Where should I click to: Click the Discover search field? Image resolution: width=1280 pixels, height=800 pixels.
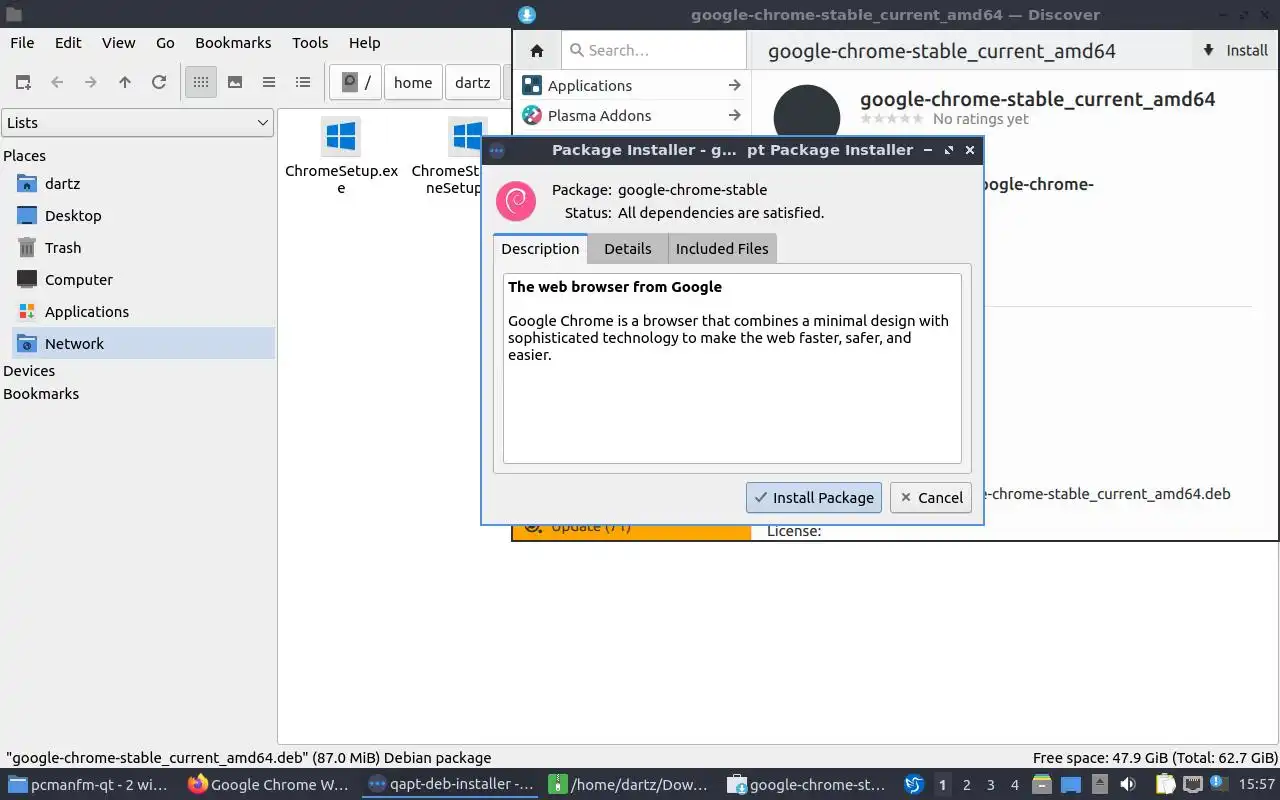coord(654,50)
